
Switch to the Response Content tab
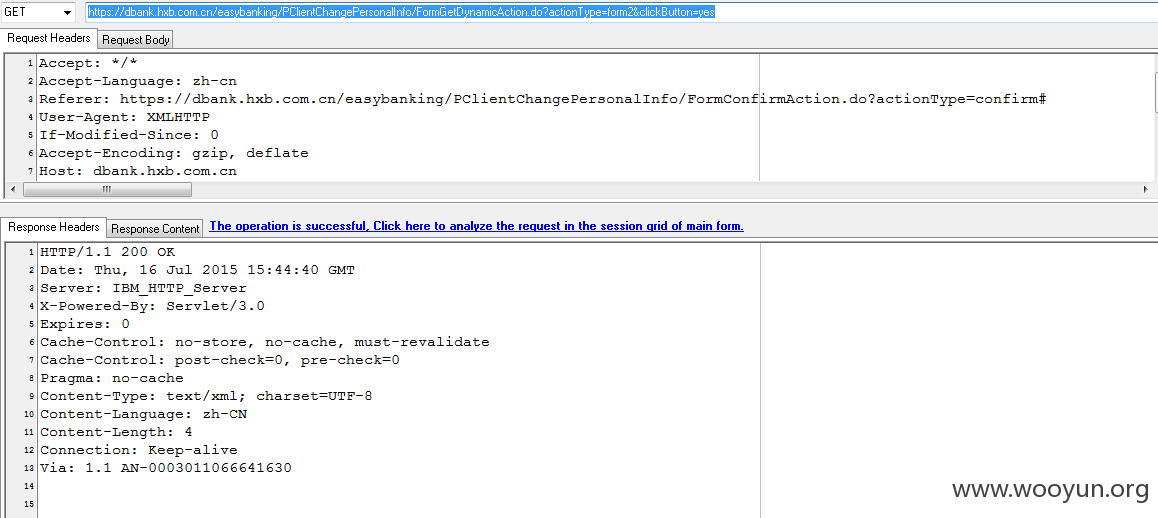(x=155, y=228)
